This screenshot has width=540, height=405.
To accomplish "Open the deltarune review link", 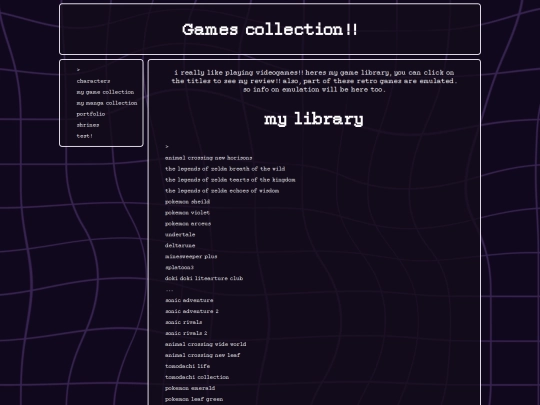I will (180, 246).
